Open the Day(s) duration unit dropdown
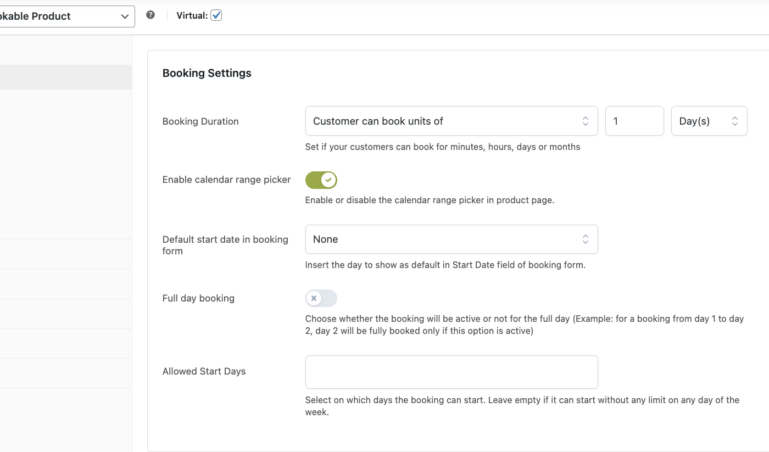 click(x=708, y=121)
